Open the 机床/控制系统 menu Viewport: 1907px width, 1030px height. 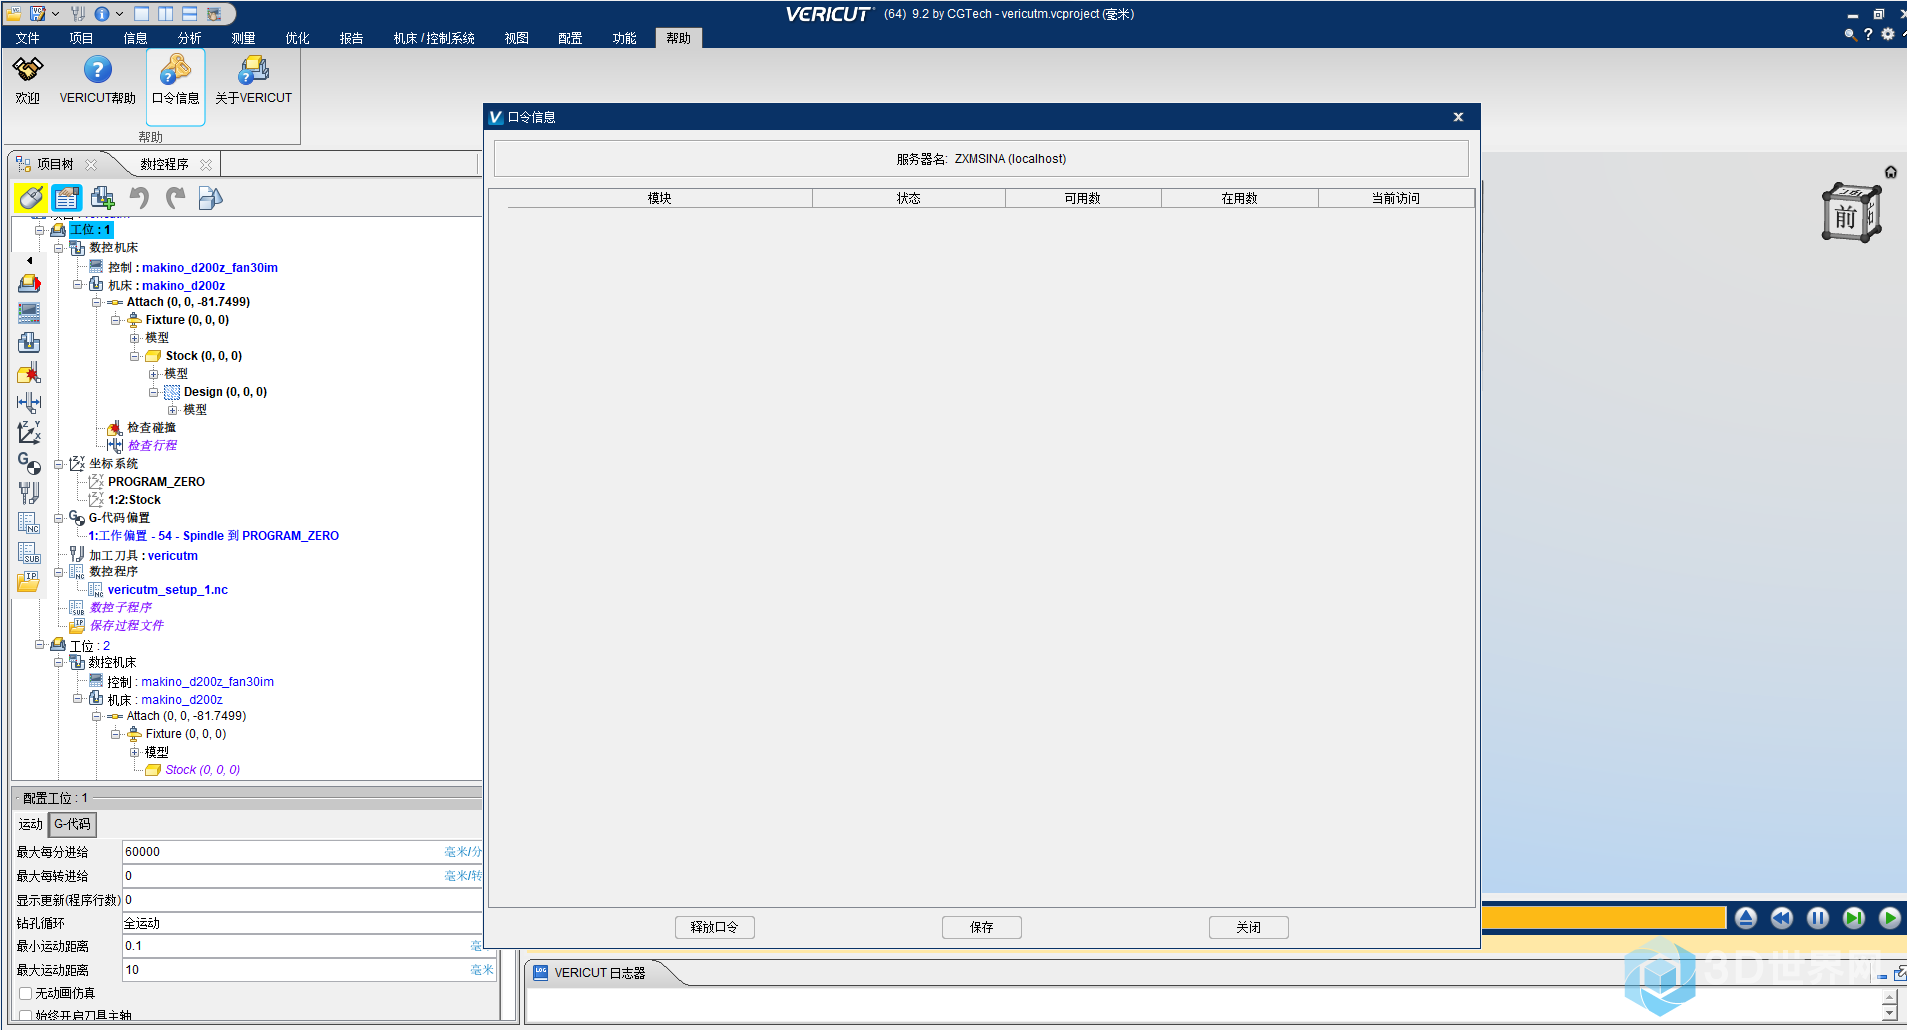(x=433, y=38)
